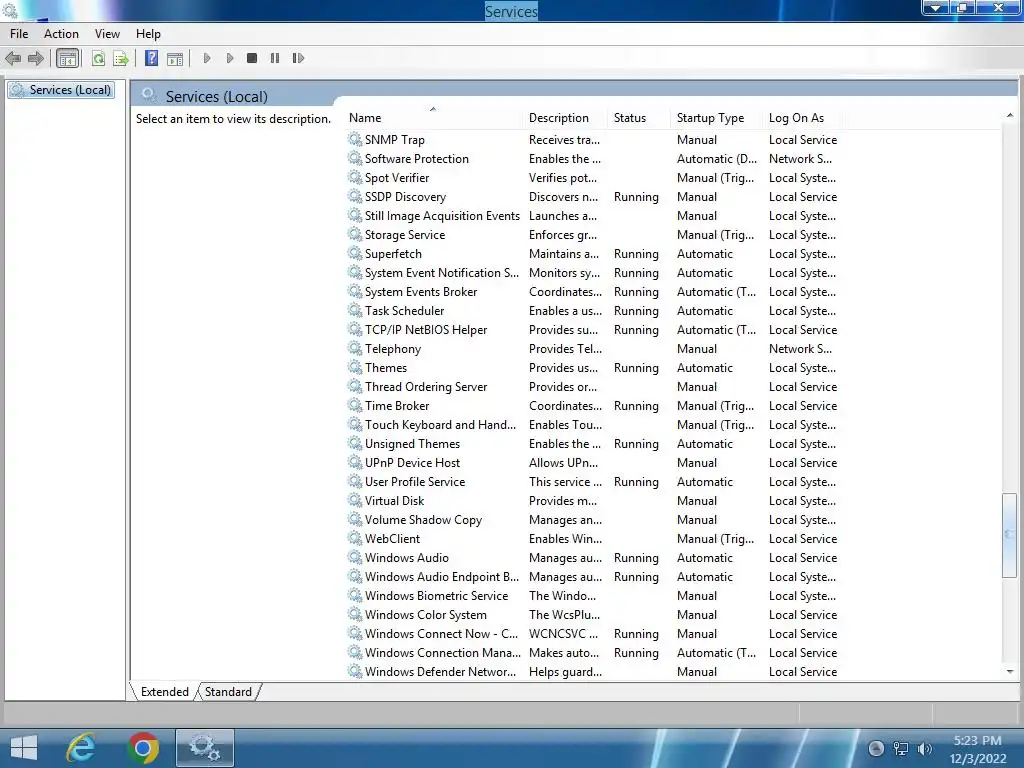The height and width of the screenshot is (768, 1024).
Task: Open the Help menu
Action: coord(148,34)
